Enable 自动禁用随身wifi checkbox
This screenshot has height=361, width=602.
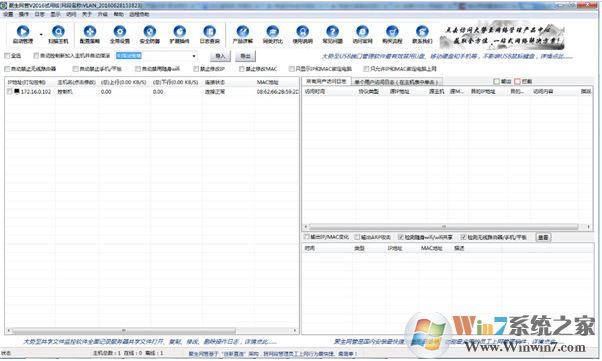click(138, 69)
